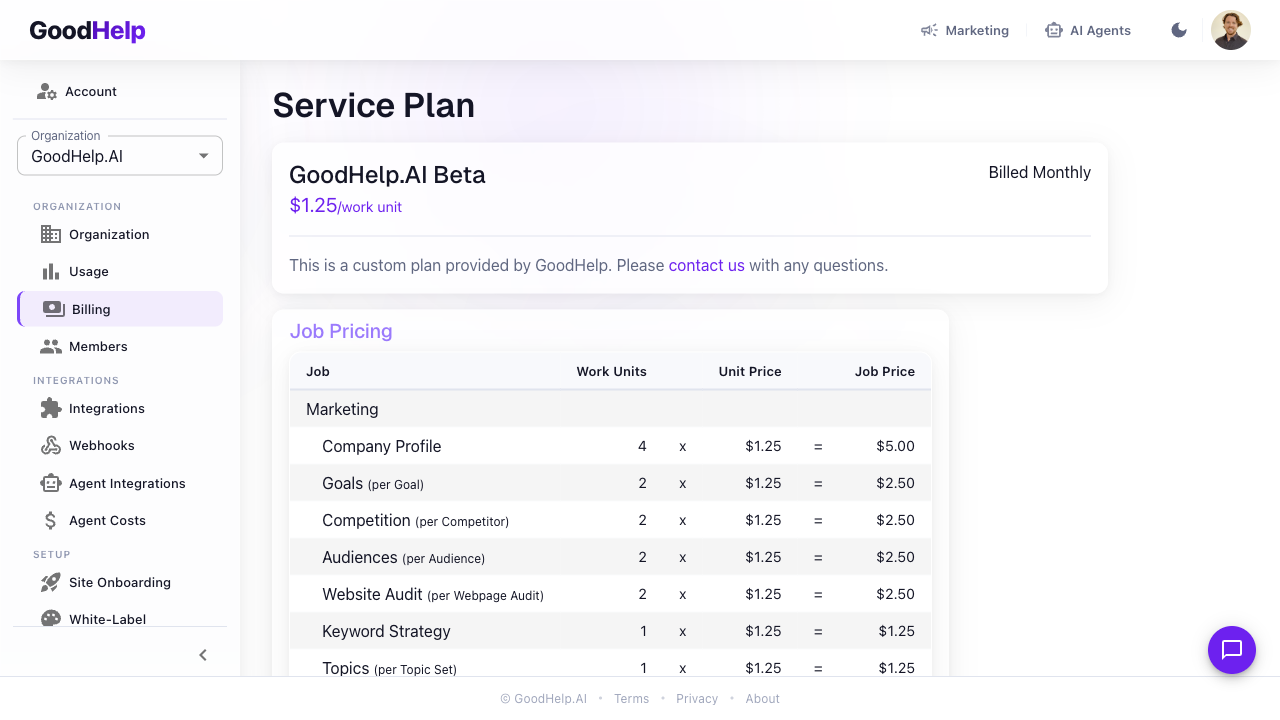The image size is (1280, 720).
Task: Click the Members people icon
Action: click(51, 347)
